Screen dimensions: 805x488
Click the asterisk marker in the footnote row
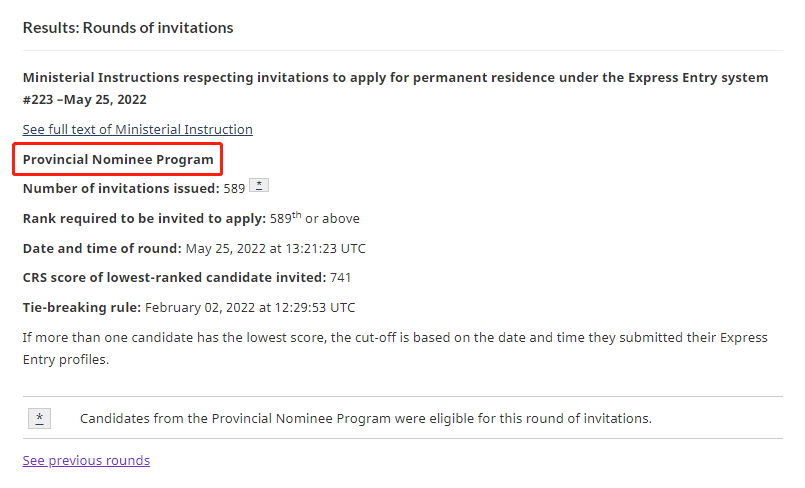39,419
